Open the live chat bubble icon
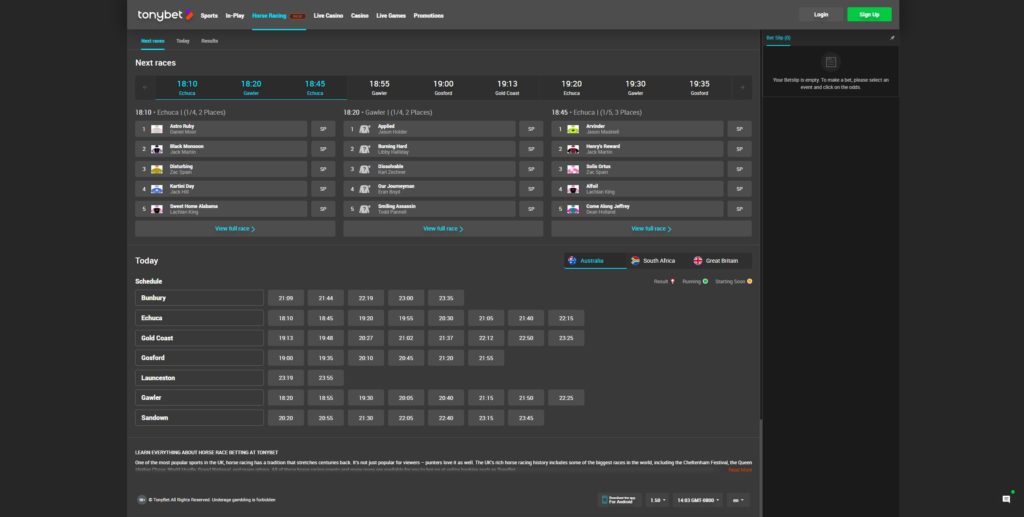Image resolution: width=1024 pixels, height=517 pixels. tap(1006, 499)
